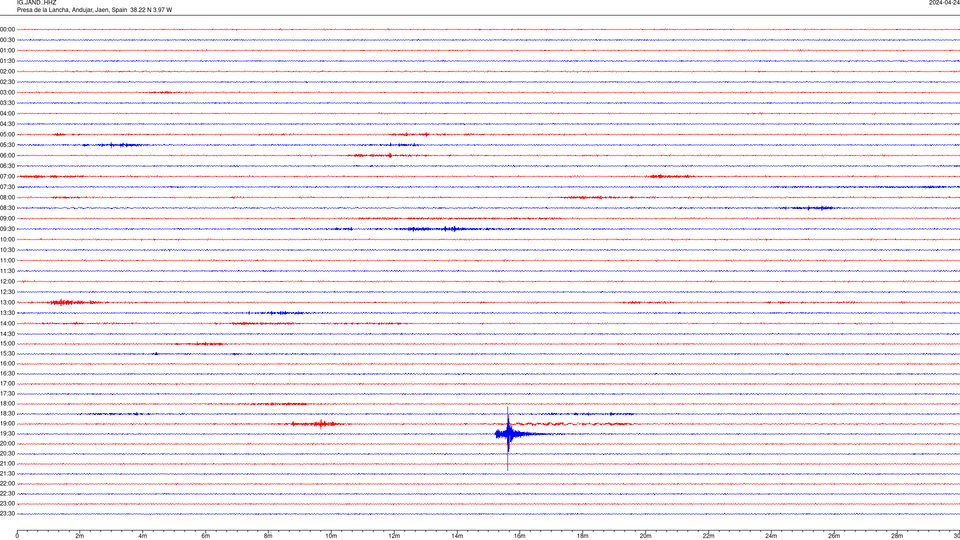Click the large blue earthquake spike on the 19:30 trace
Screen dimensions: 960x540
coord(508,434)
